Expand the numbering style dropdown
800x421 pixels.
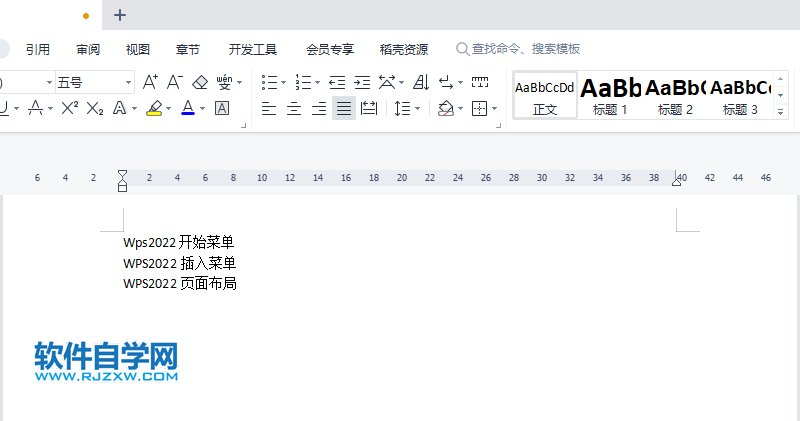click(317, 83)
